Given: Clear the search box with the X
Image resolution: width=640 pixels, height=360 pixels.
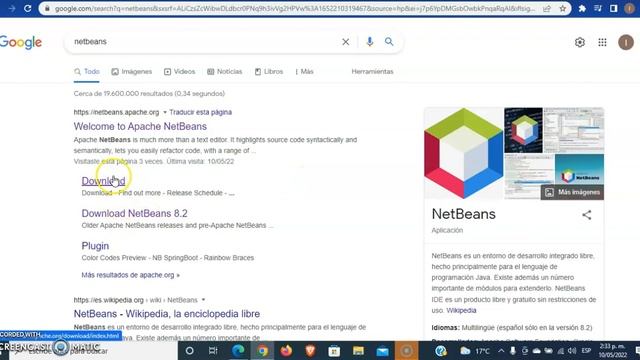Looking at the screenshot, I should point(345,42).
